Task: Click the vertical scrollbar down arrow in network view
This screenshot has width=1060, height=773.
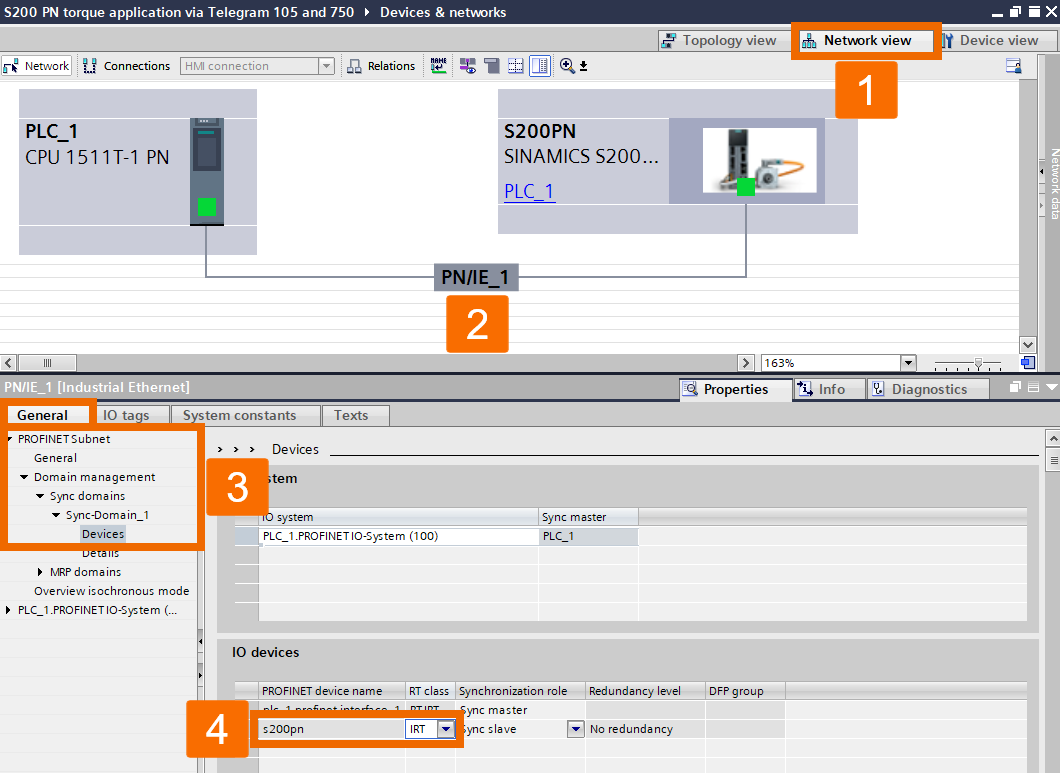Action: [1027, 345]
